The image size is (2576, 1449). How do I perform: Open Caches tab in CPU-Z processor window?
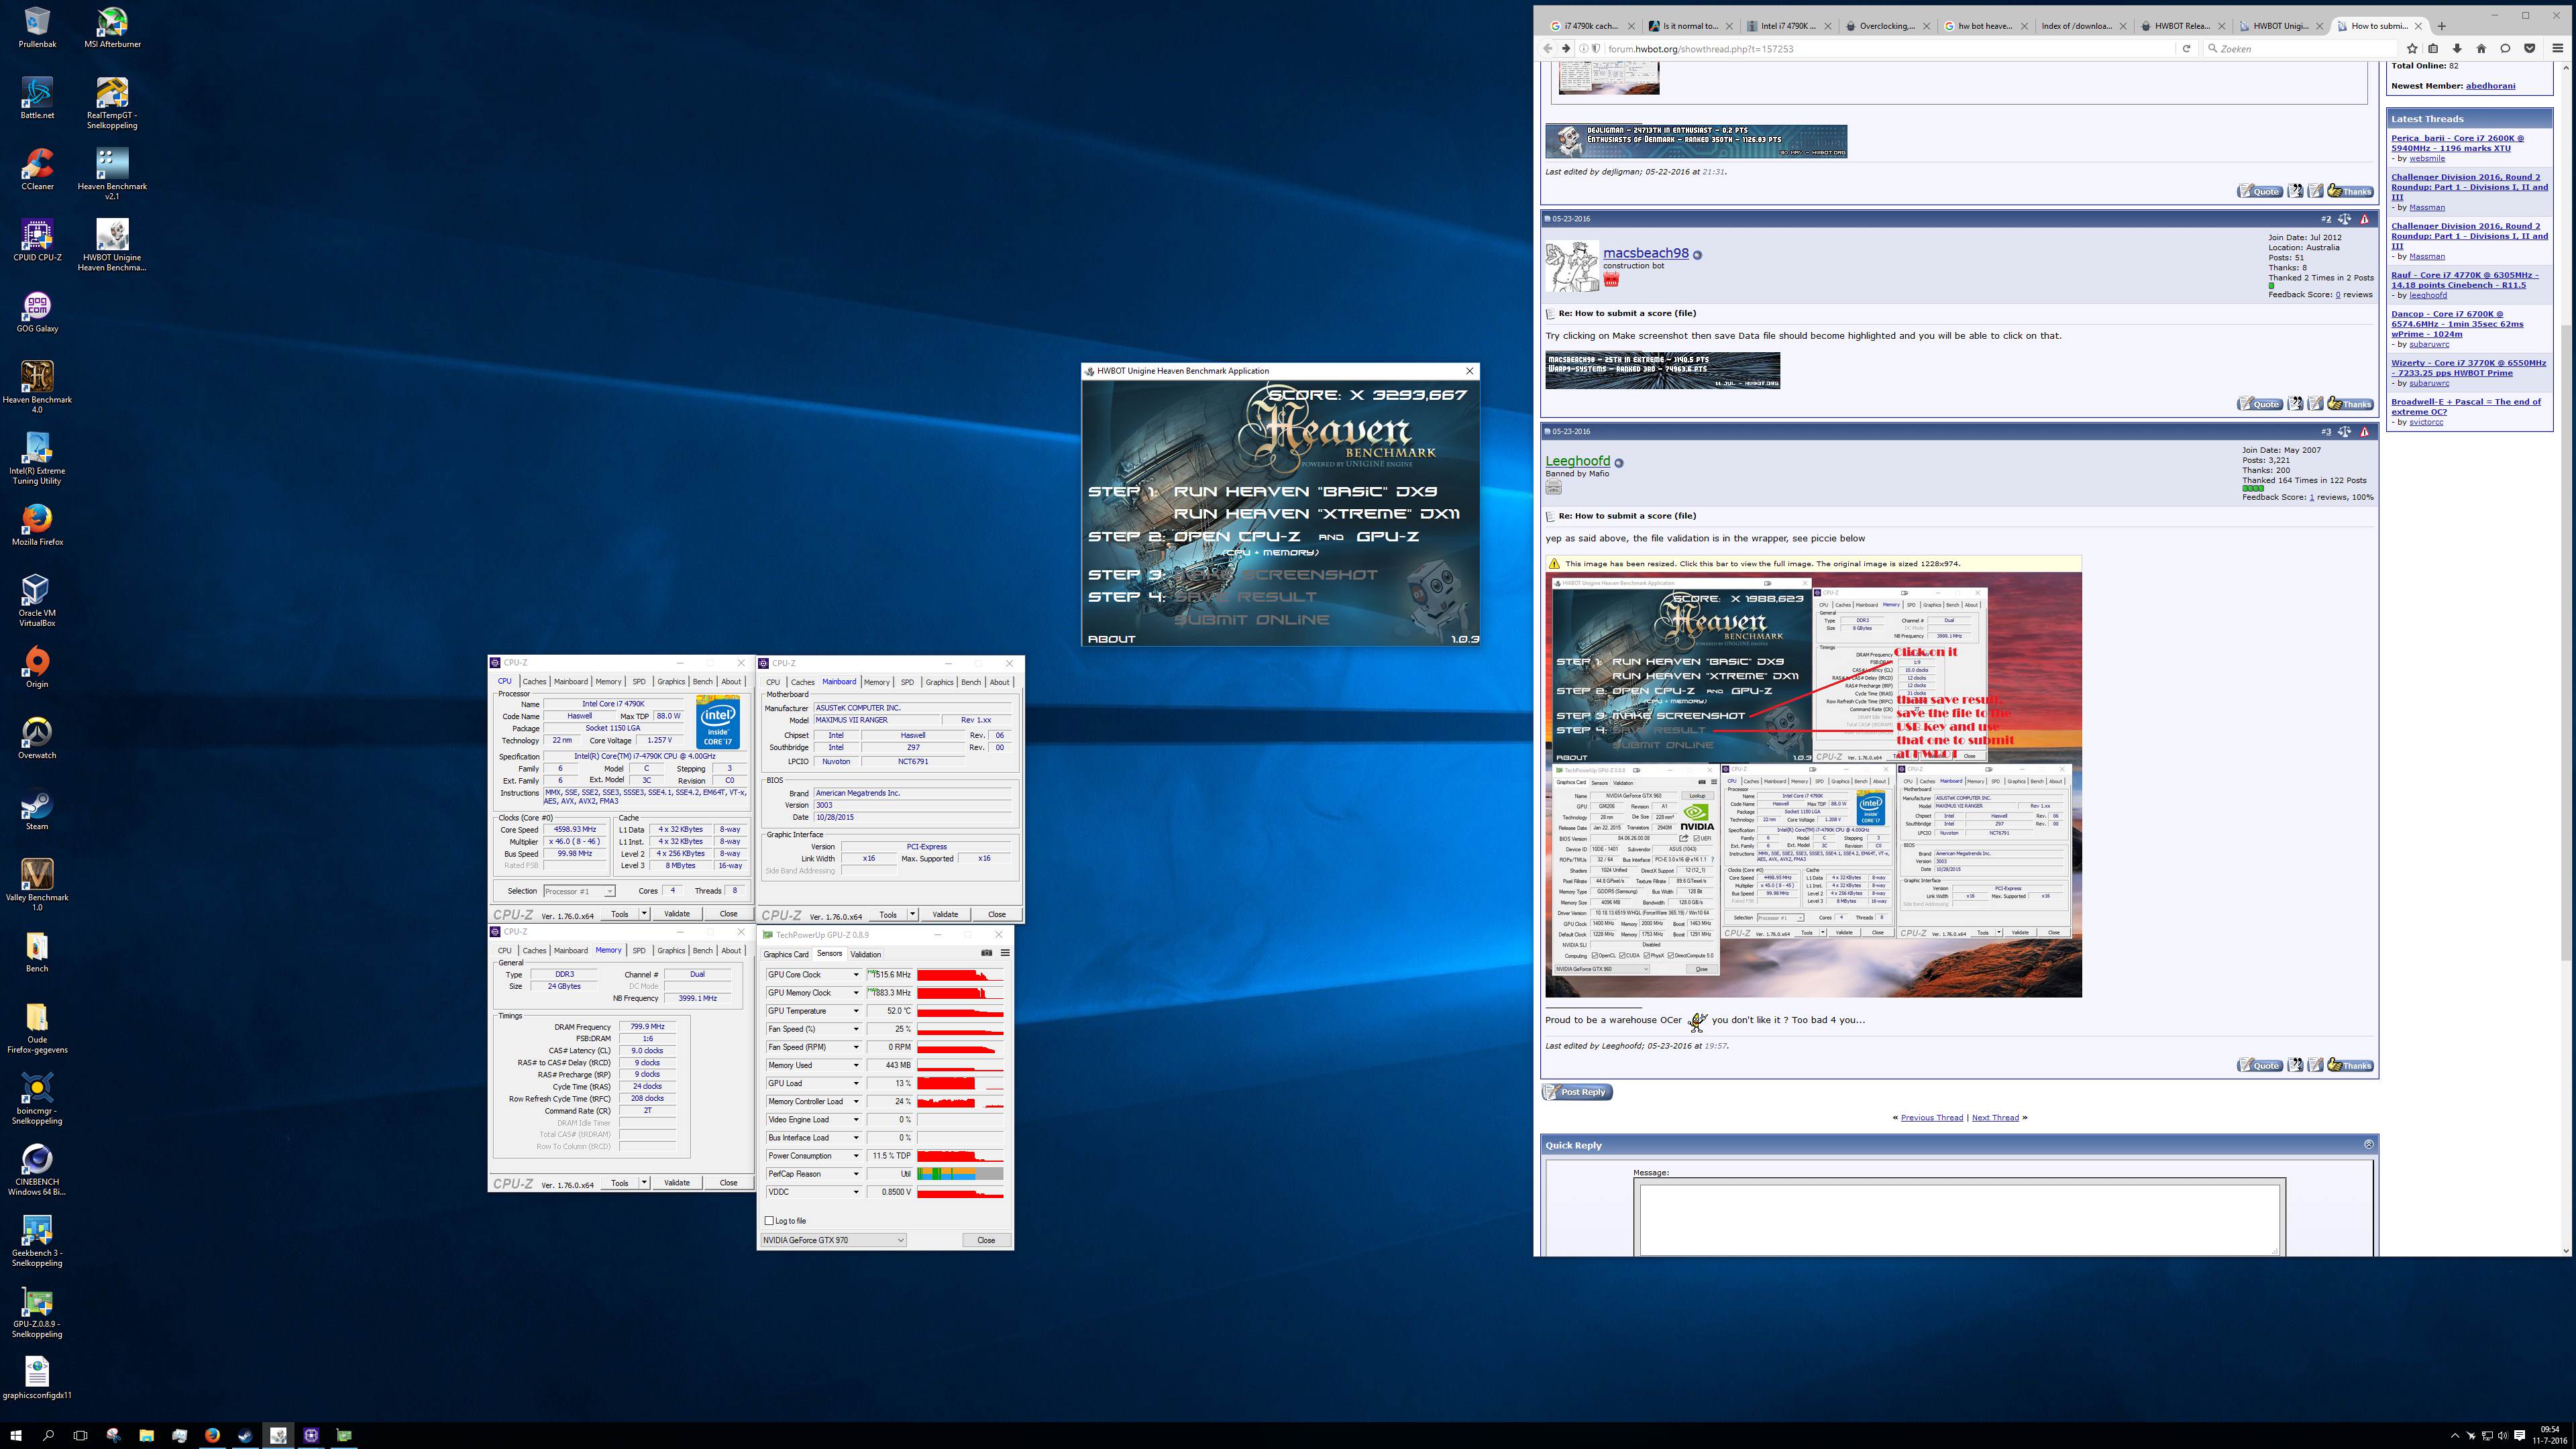point(534,681)
